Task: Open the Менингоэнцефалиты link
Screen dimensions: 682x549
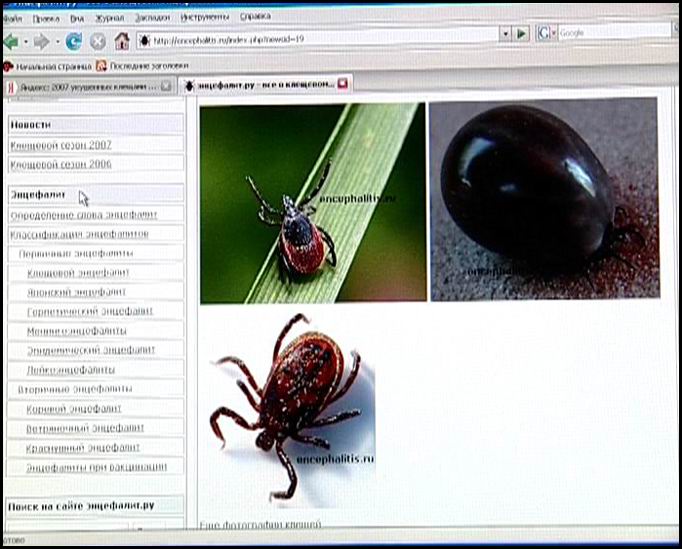Action: 77,331
